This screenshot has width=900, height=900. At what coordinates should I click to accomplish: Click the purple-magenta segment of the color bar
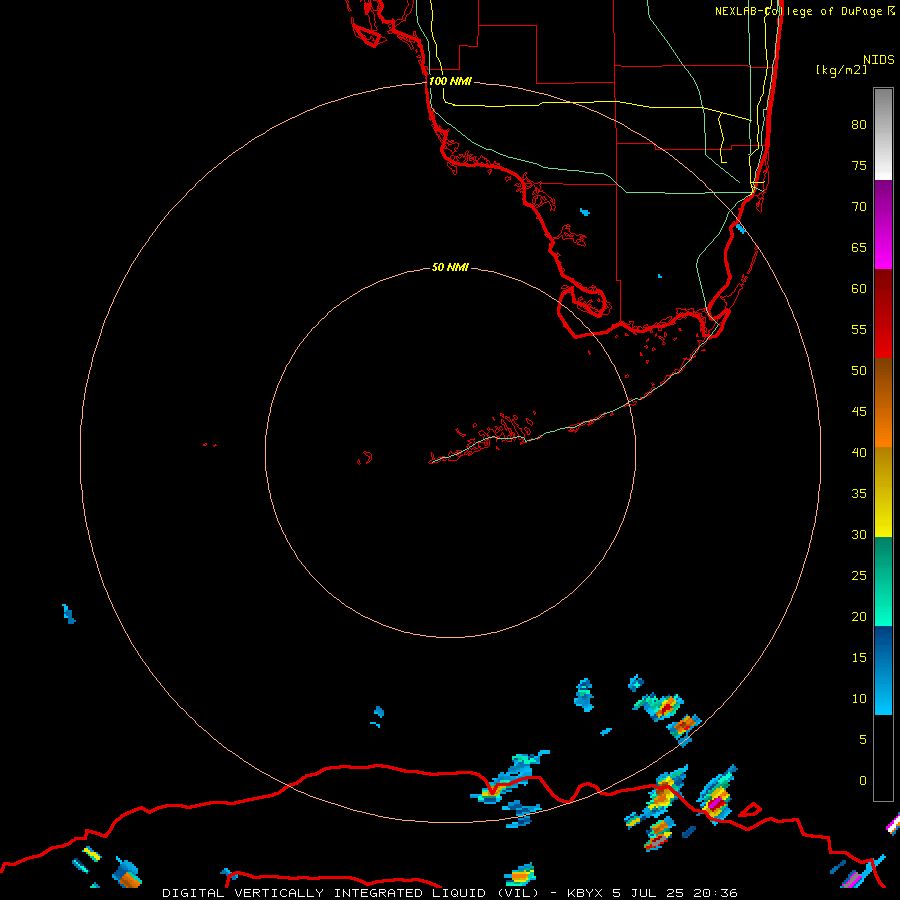click(883, 224)
